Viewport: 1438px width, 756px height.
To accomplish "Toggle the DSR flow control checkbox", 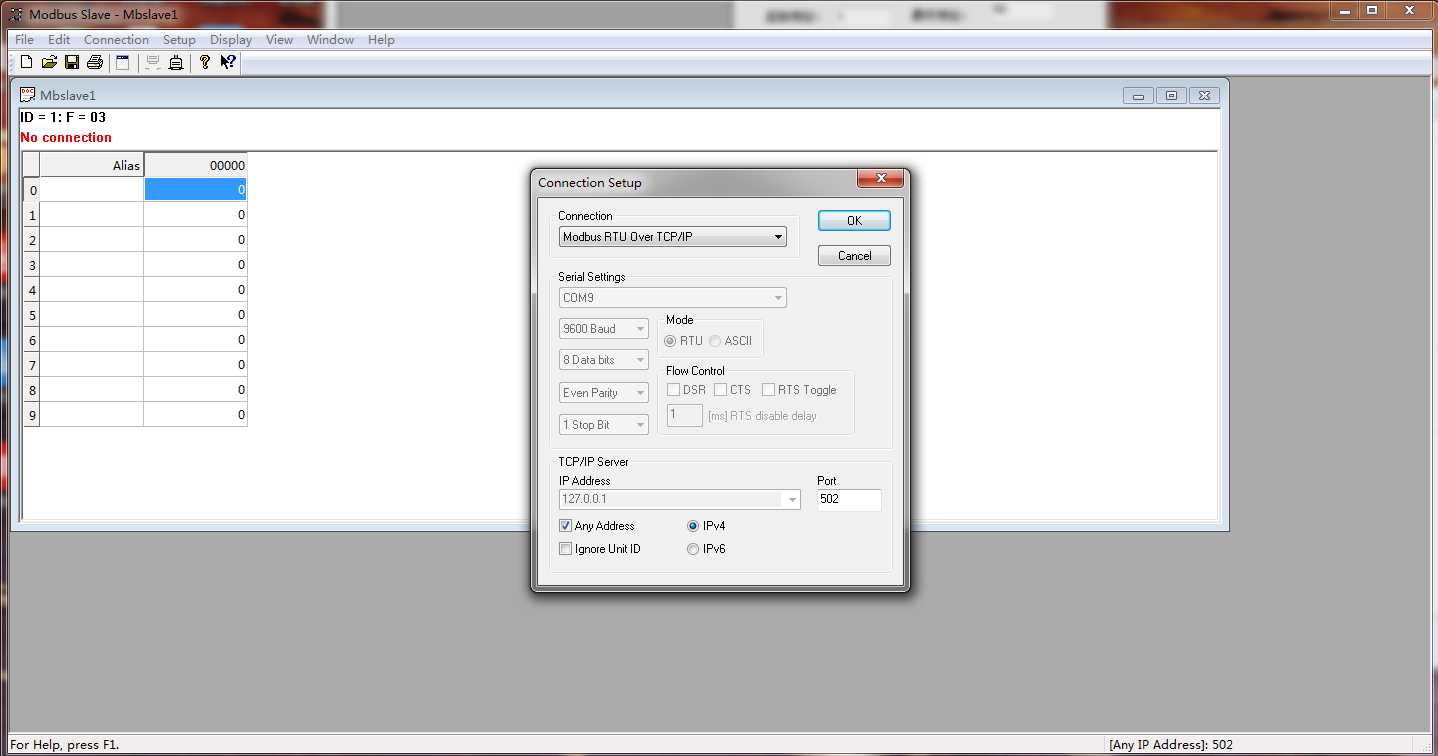I will [x=674, y=390].
